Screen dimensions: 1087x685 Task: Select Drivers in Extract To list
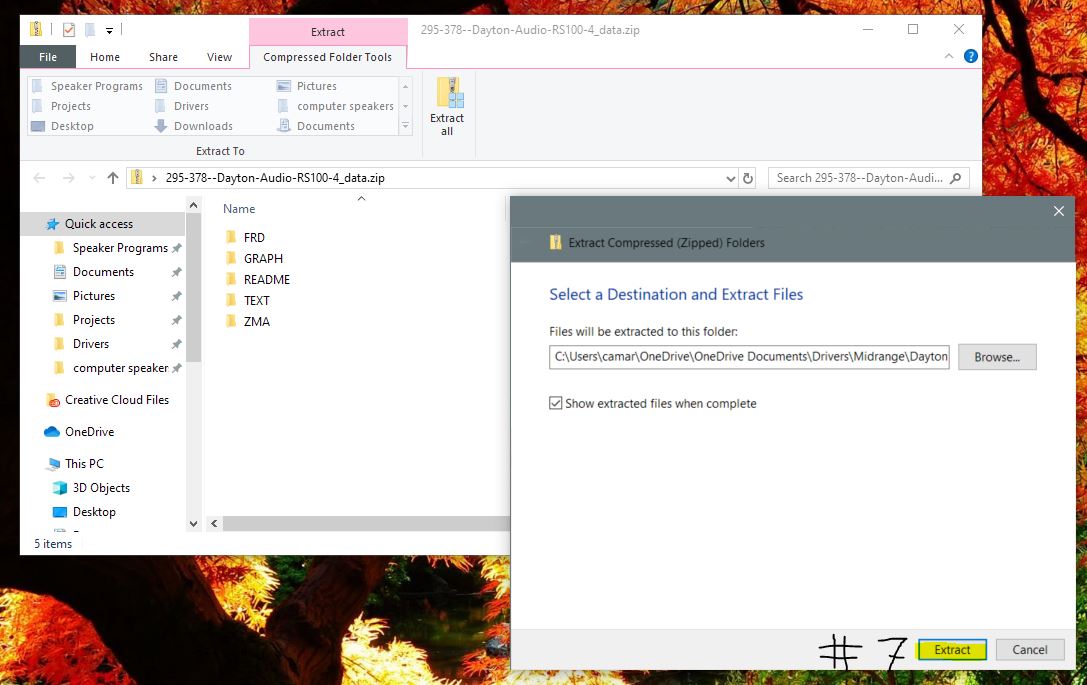coord(182,106)
